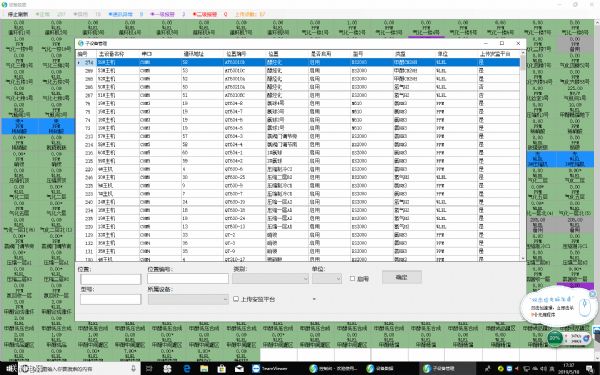The image size is (600, 375).
Task: Expand the 所属设备 combo box
Action: [188, 299]
